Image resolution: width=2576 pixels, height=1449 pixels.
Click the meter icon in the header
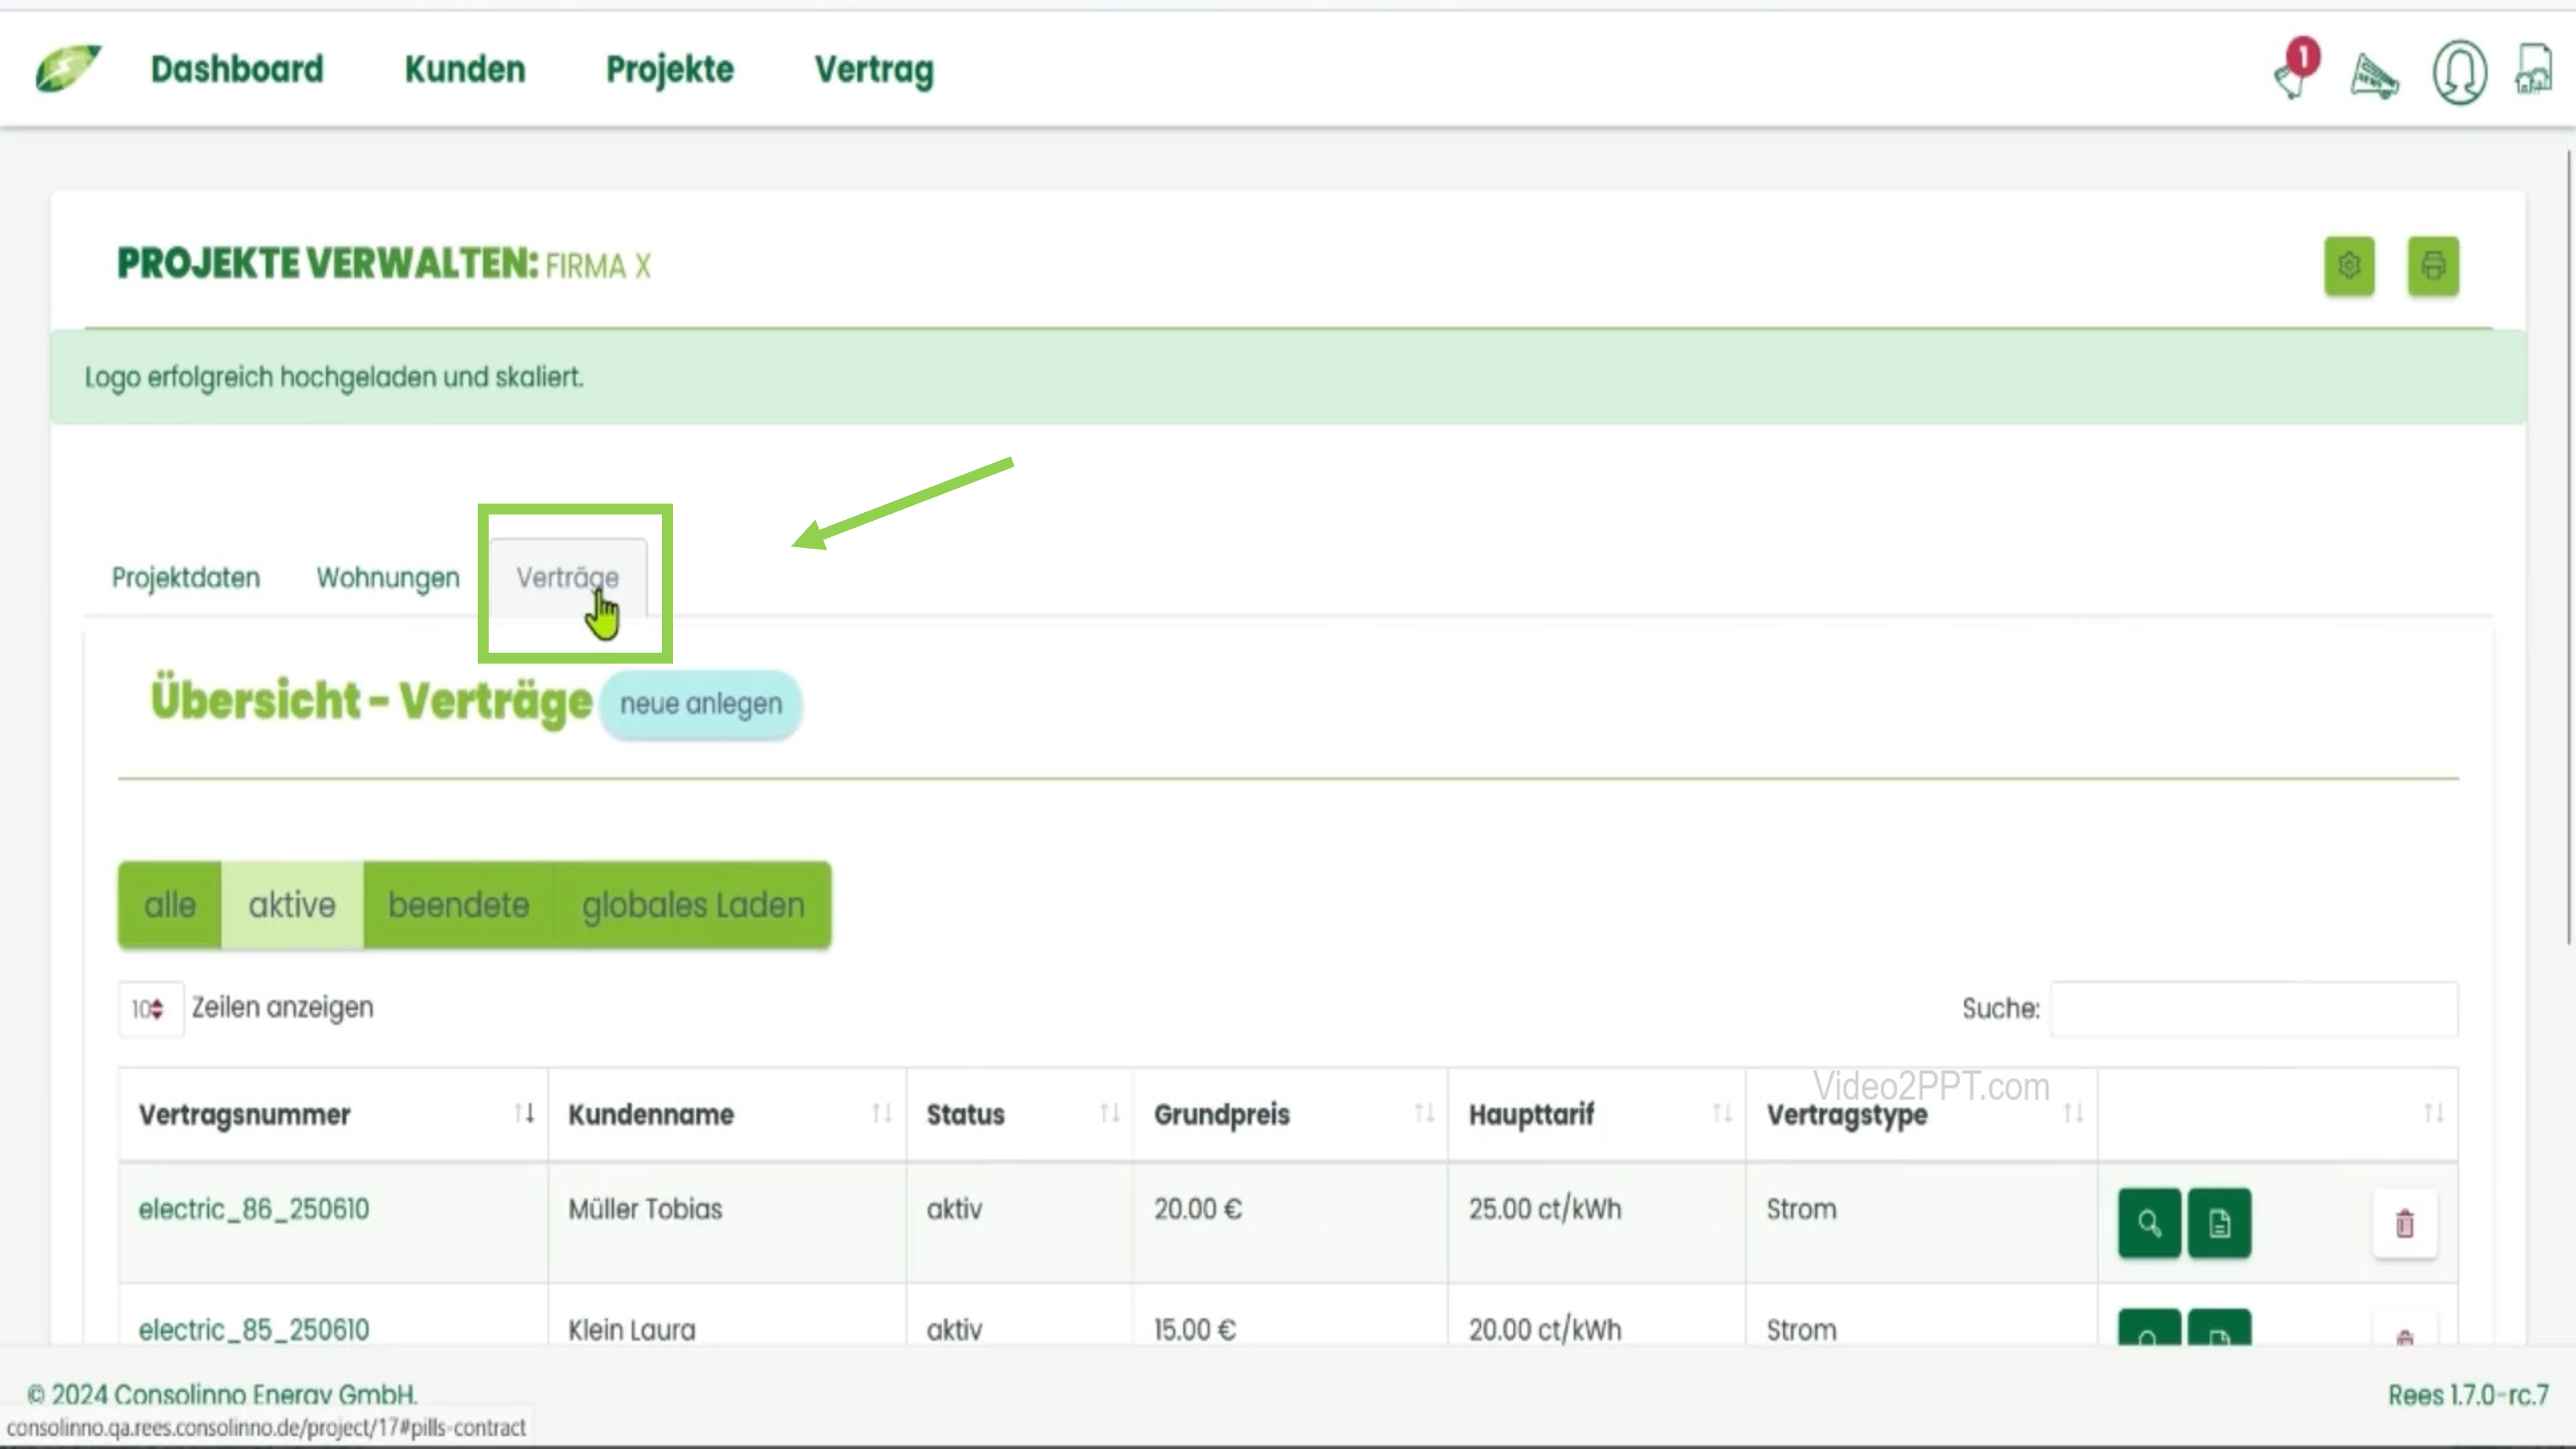click(x=2374, y=75)
